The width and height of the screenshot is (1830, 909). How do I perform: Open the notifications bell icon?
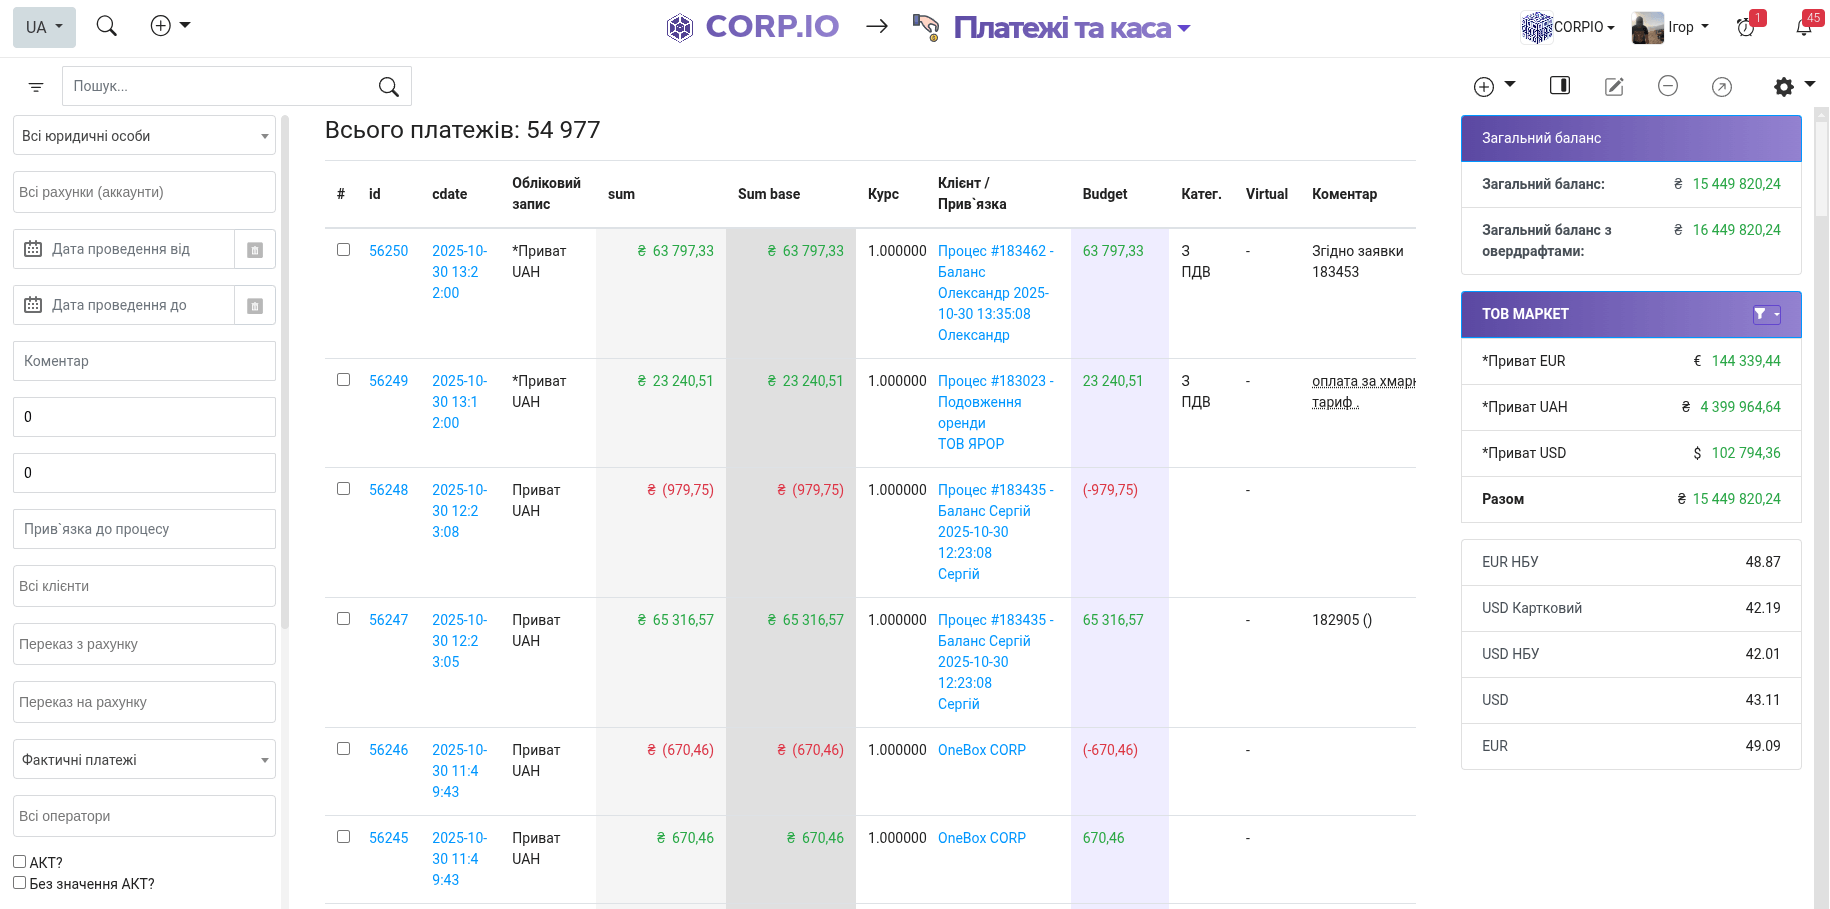tap(1804, 27)
